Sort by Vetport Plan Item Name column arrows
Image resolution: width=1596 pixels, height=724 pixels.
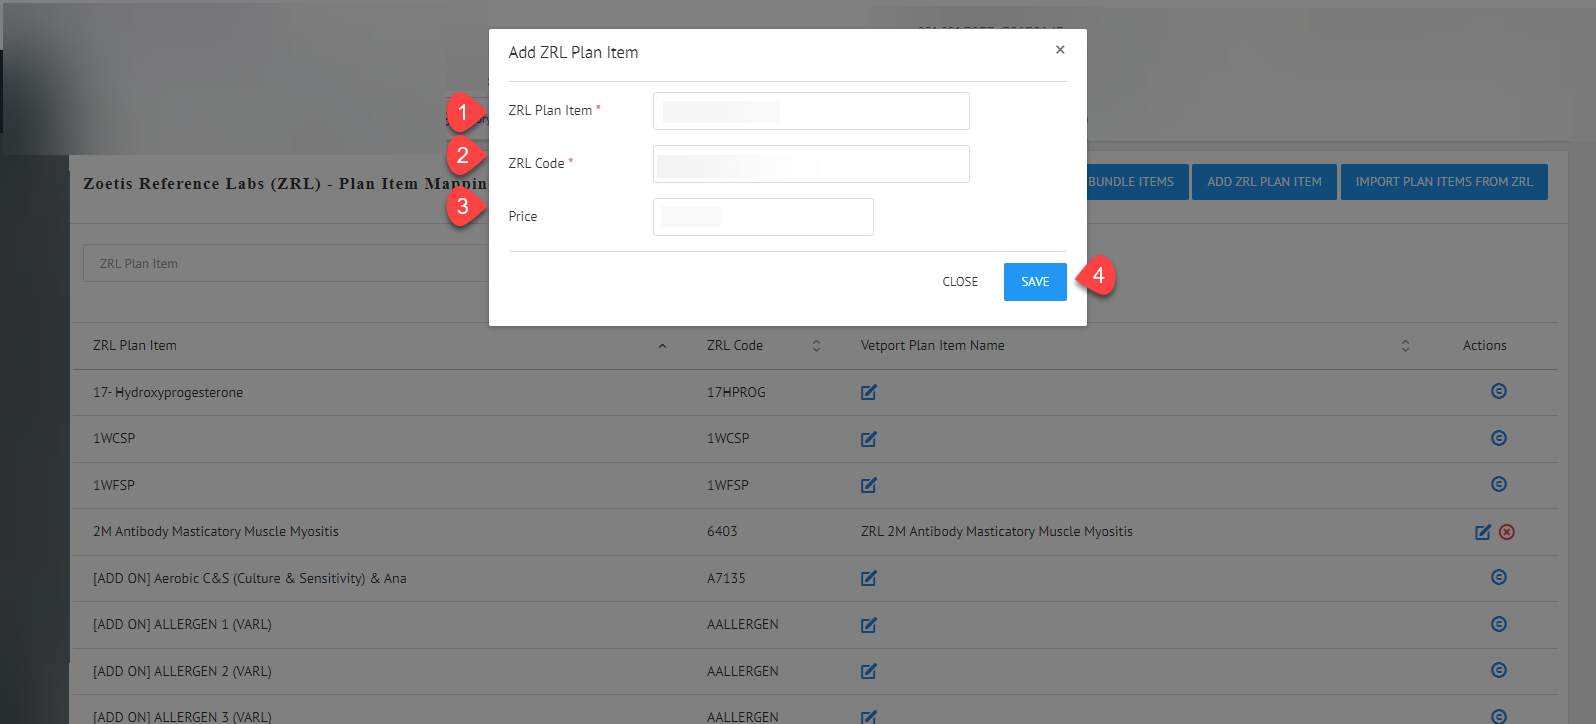1405,346
